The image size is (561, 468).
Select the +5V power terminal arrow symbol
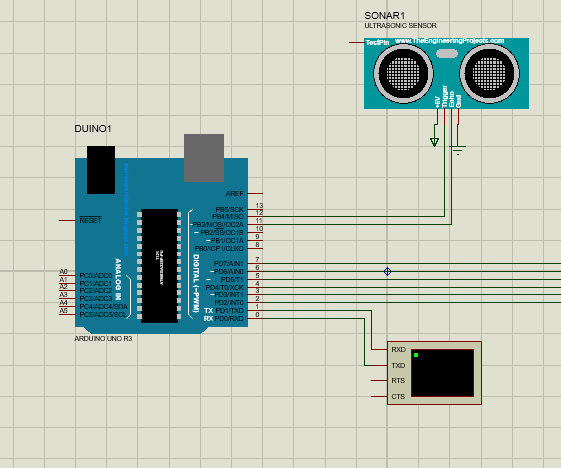pos(434,142)
